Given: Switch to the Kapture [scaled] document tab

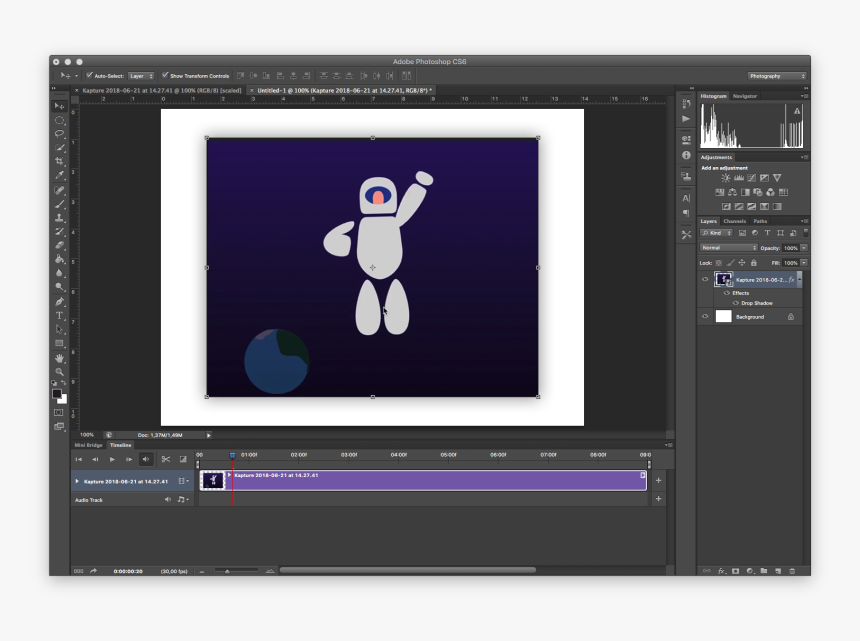Looking at the screenshot, I should pyautogui.click(x=161, y=90).
